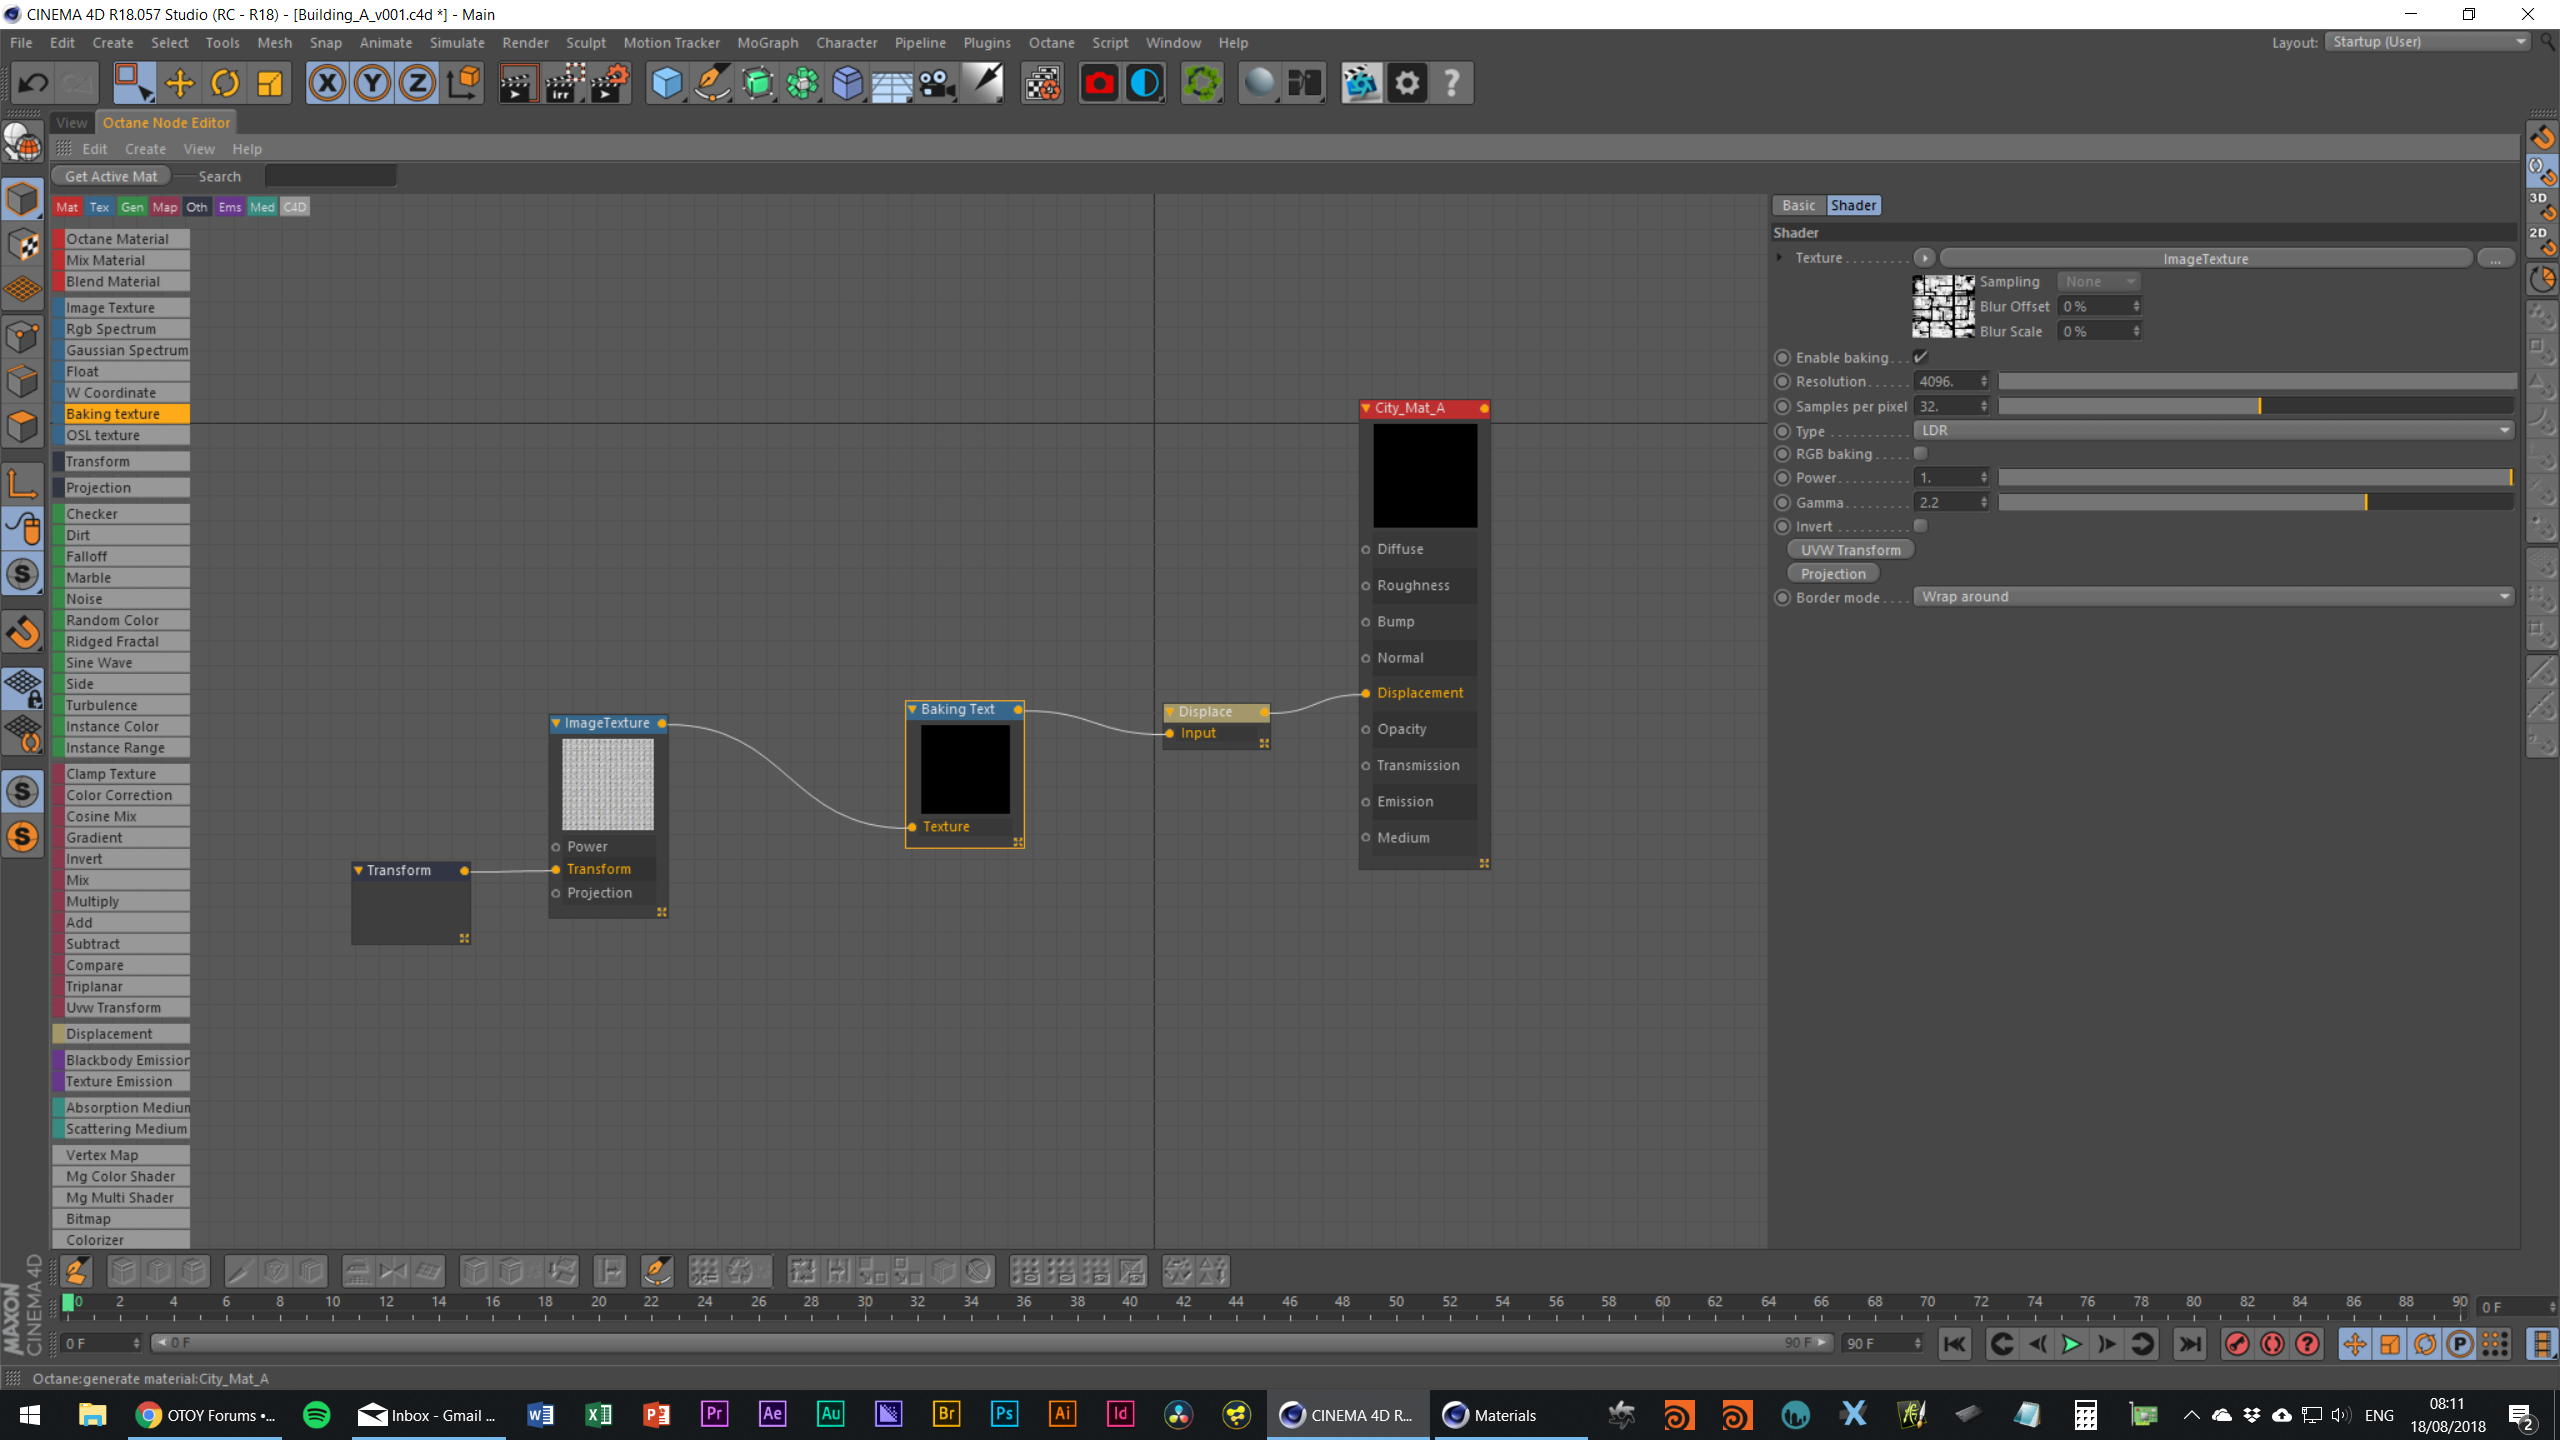Open Spotify from the taskbar
Viewport: 2560px width, 1440px height.
pyautogui.click(x=316, y=1415)
